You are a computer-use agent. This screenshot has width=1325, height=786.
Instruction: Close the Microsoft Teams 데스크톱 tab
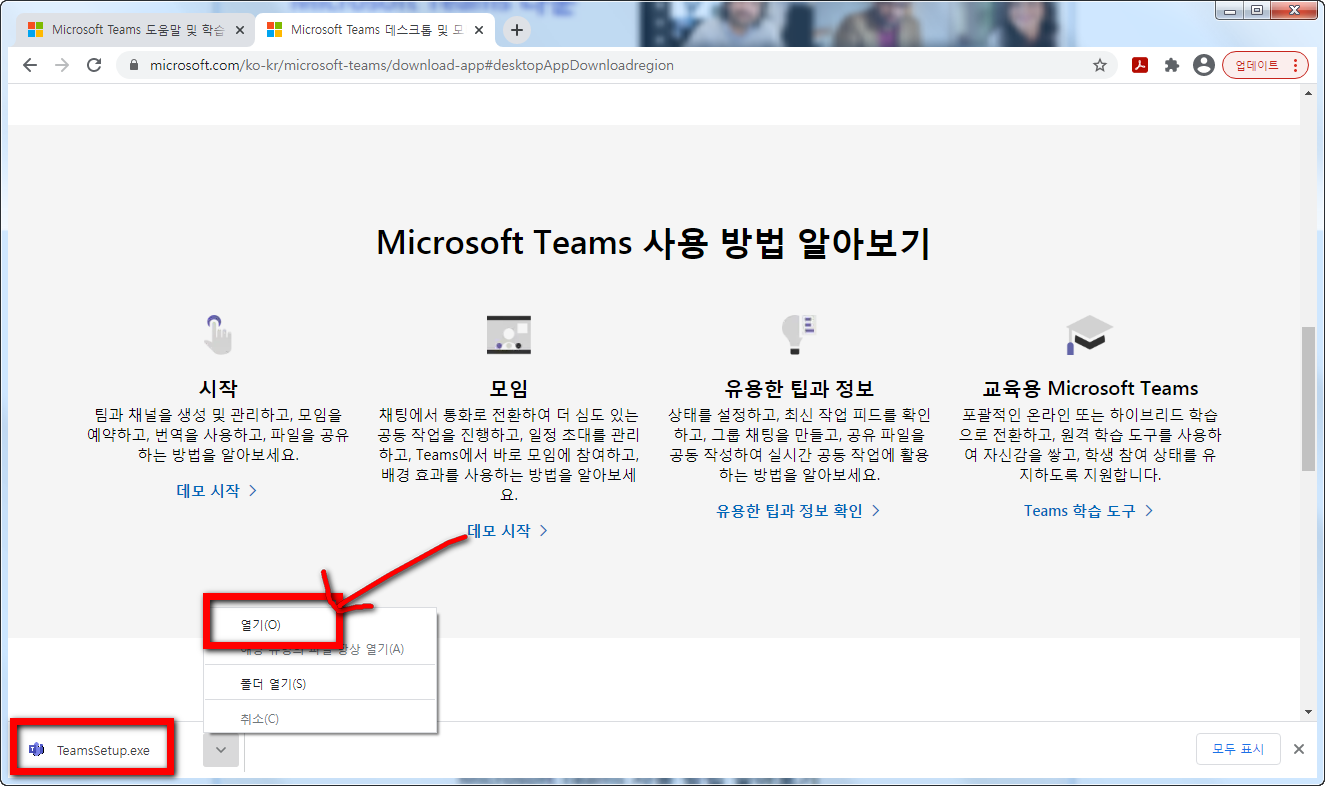tap(479, 30)
